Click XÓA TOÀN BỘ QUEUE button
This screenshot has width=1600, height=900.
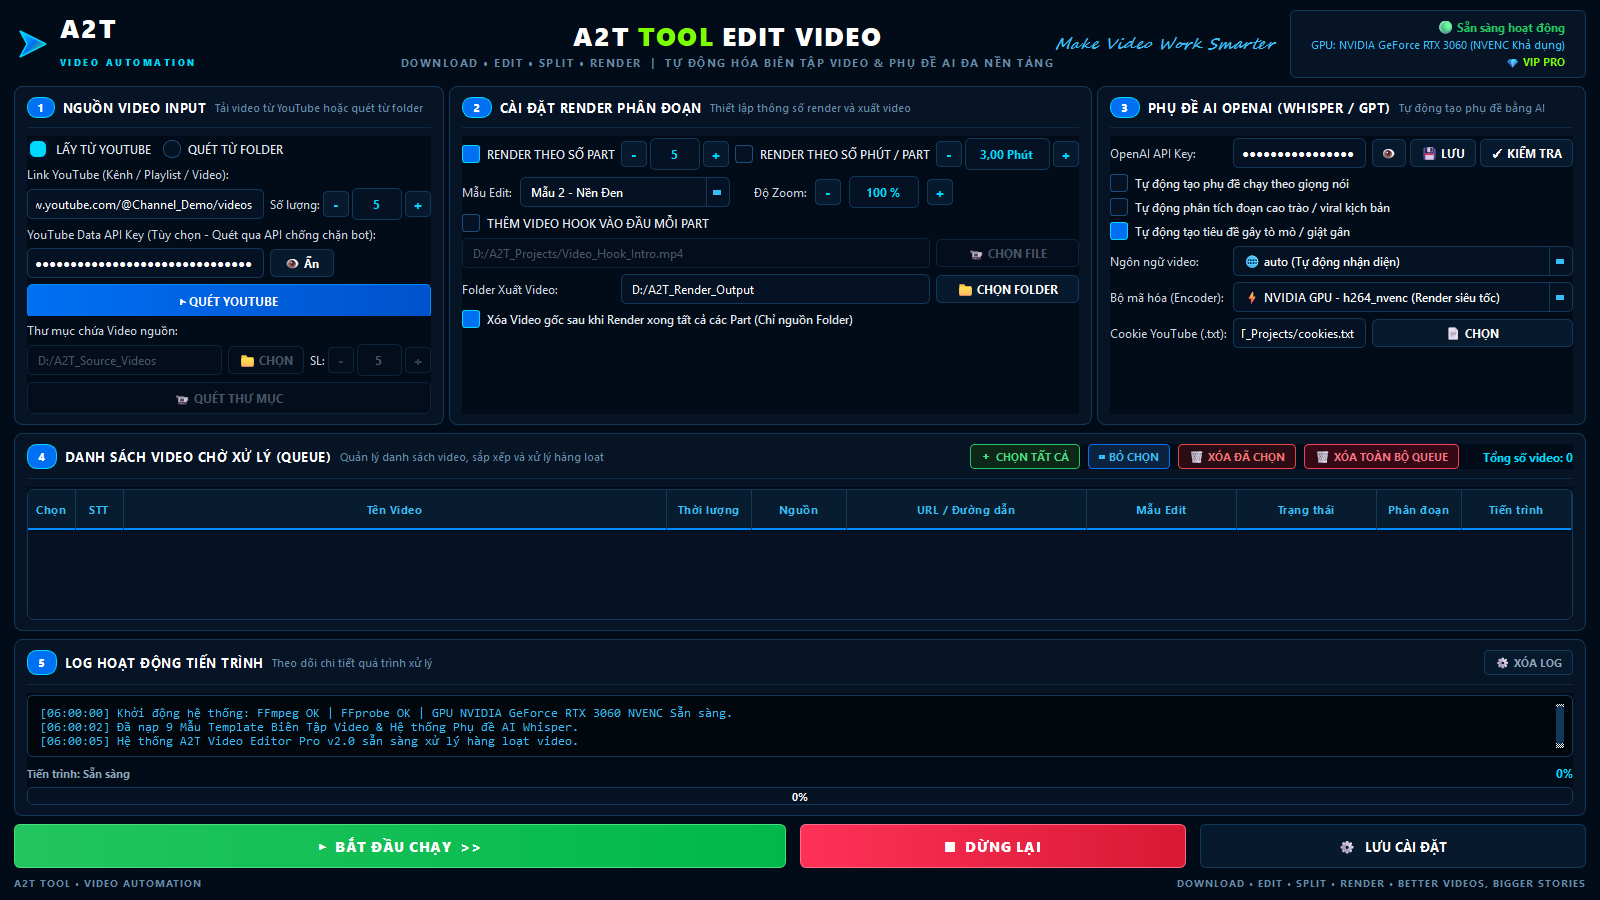pyautogui.click(x=1381, y=457)
